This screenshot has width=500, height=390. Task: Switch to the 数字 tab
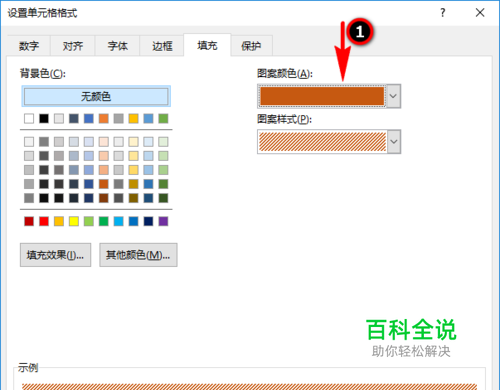pos(29,46)
